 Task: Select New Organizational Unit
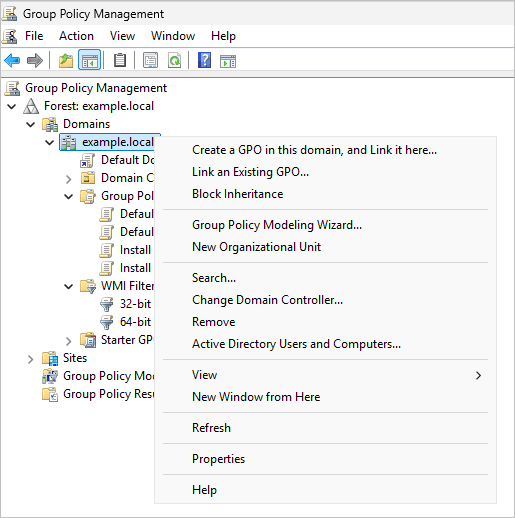256,247
